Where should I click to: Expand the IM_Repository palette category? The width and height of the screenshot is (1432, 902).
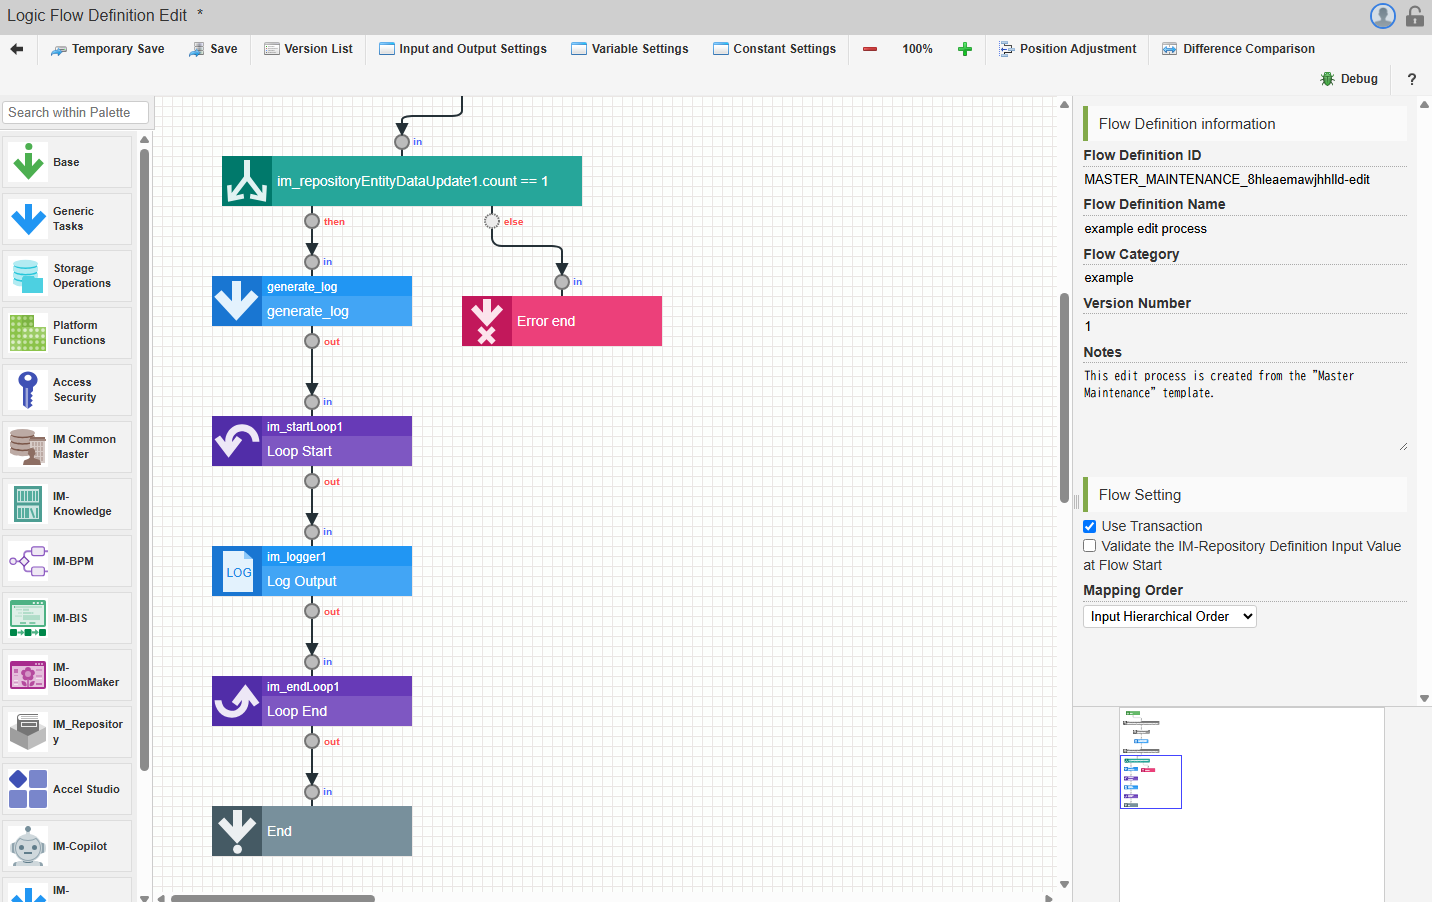tap(67, 732)
